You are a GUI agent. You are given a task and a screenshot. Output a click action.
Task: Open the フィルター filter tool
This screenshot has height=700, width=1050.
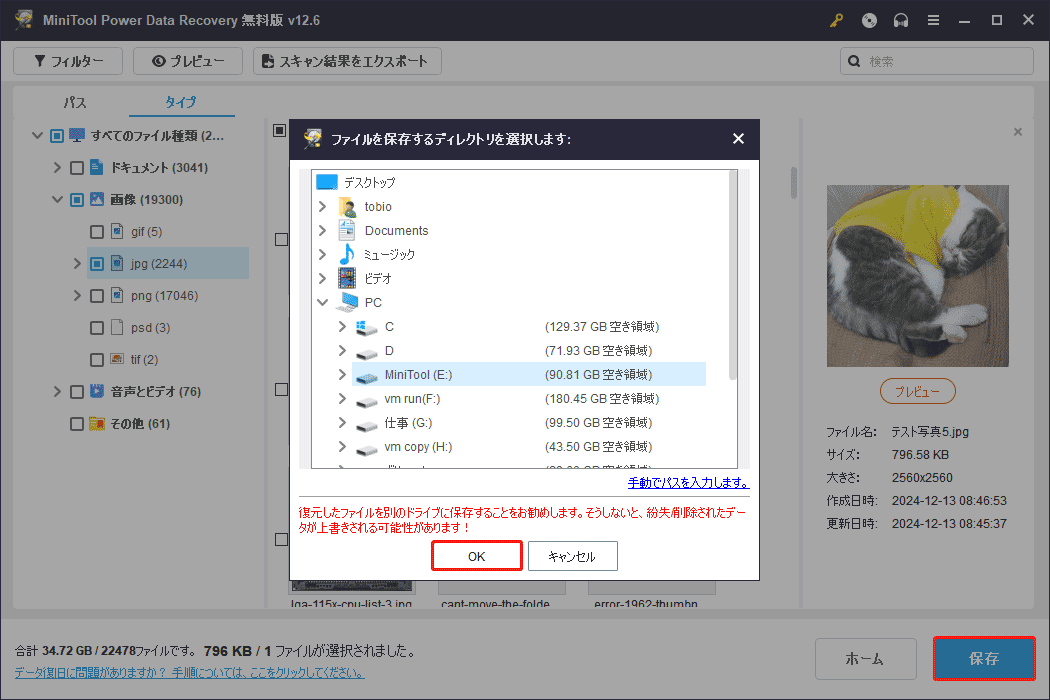tap(67, 61)
